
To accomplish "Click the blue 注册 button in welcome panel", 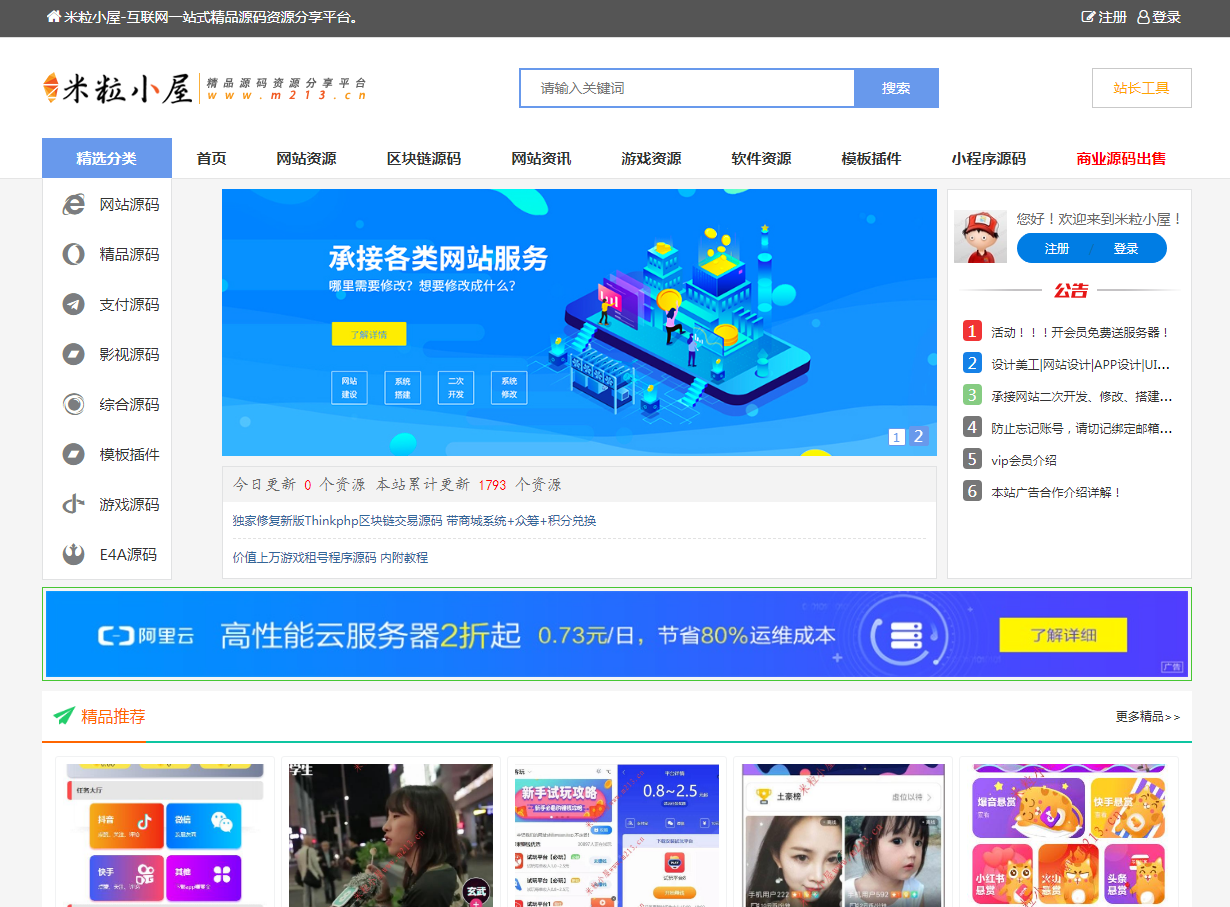I will coord(1056,249).
